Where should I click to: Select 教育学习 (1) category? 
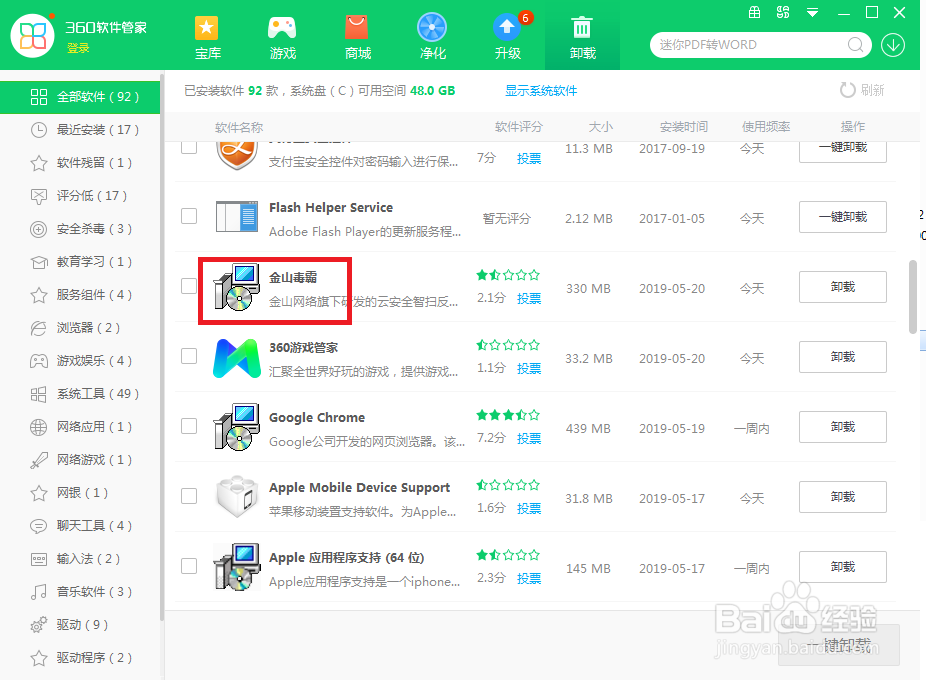click(80, 262)
